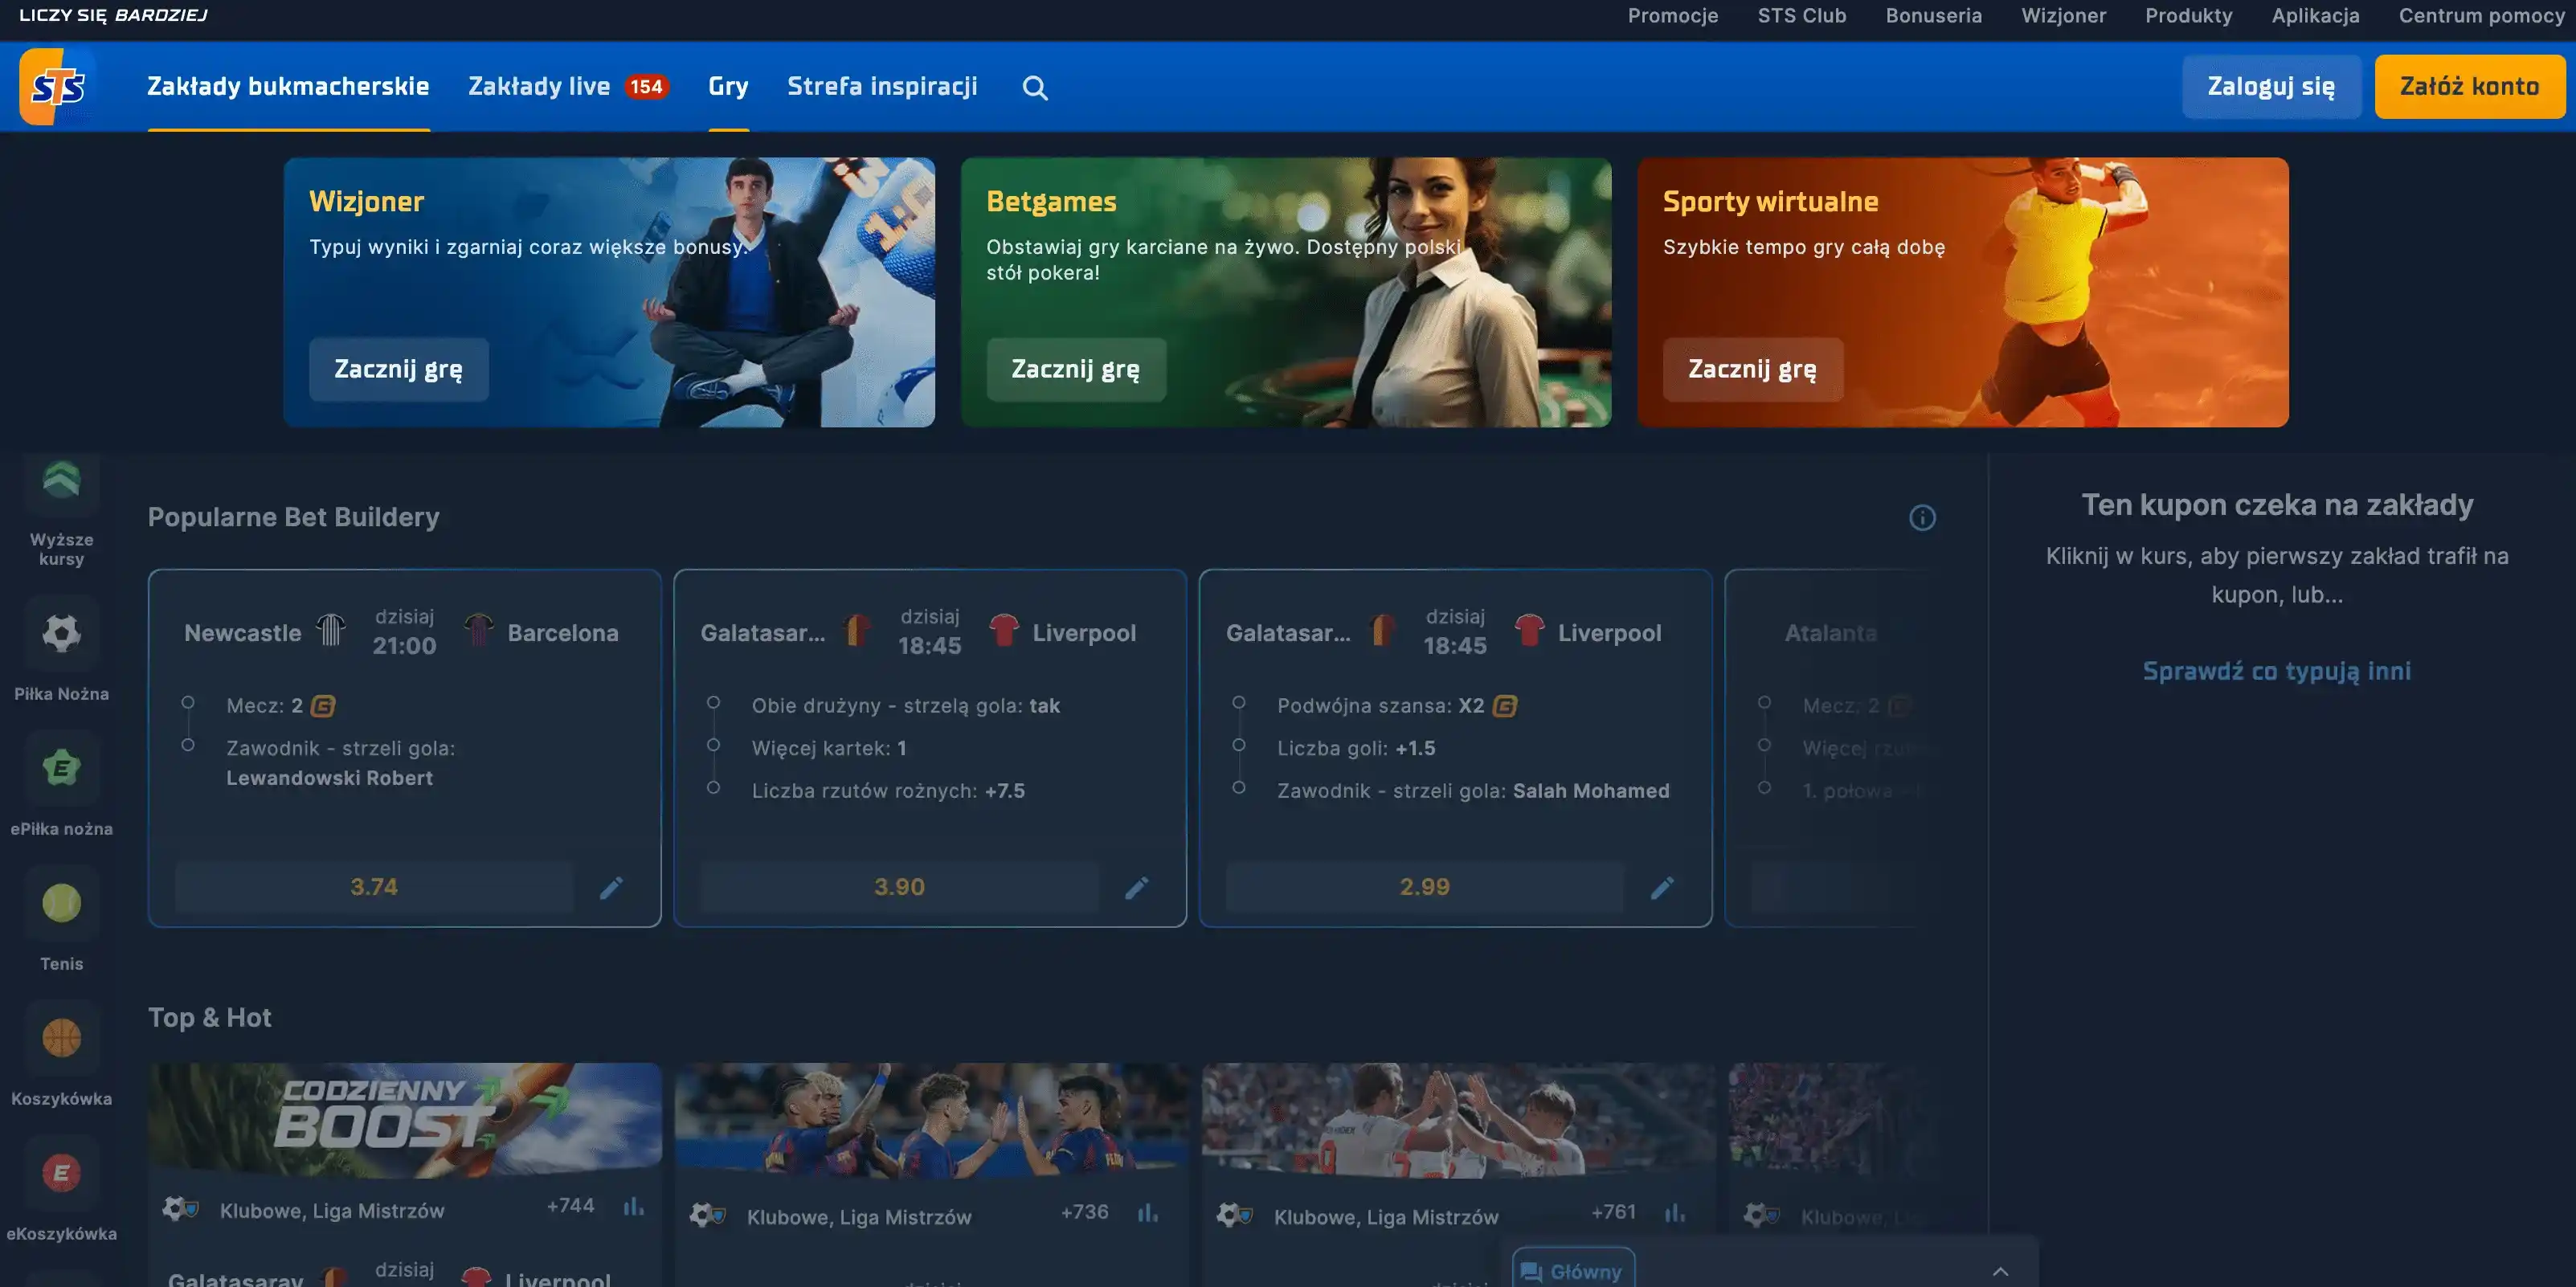2576x1287 pixels.
Task: Click the STS logo icon
Action: coord(58,87)
